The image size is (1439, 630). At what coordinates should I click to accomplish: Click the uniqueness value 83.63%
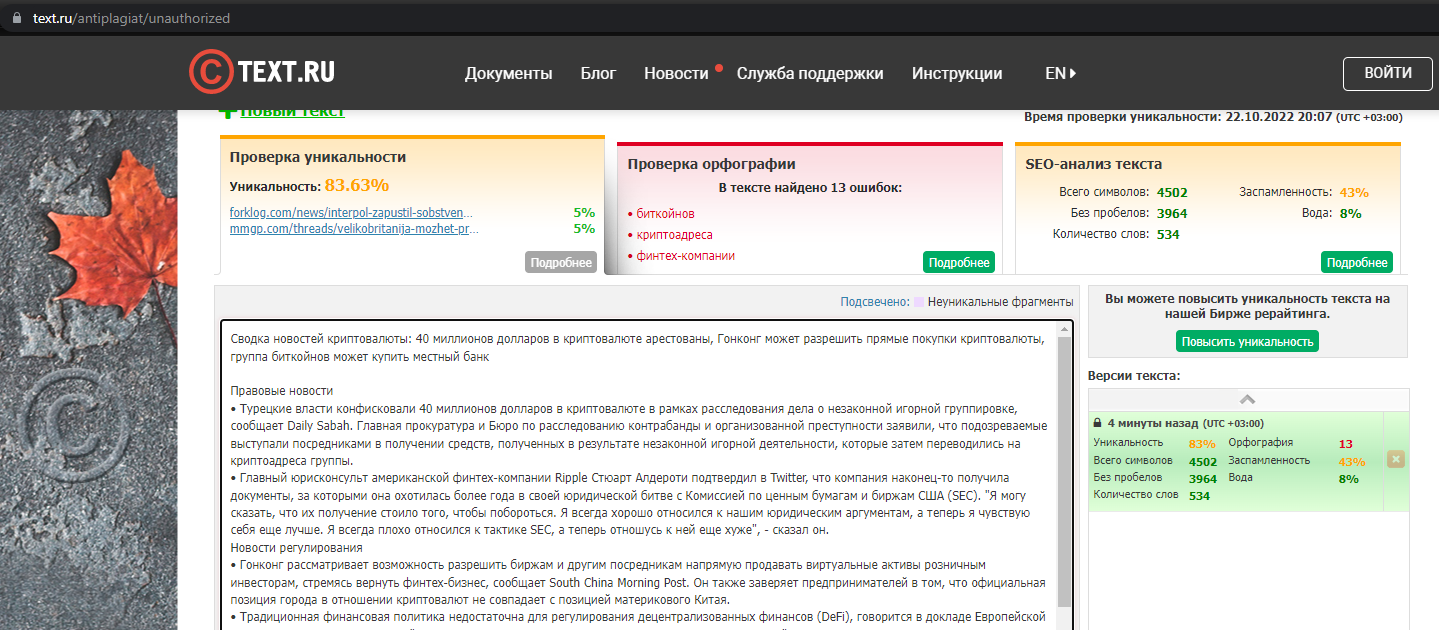(357, 186)
